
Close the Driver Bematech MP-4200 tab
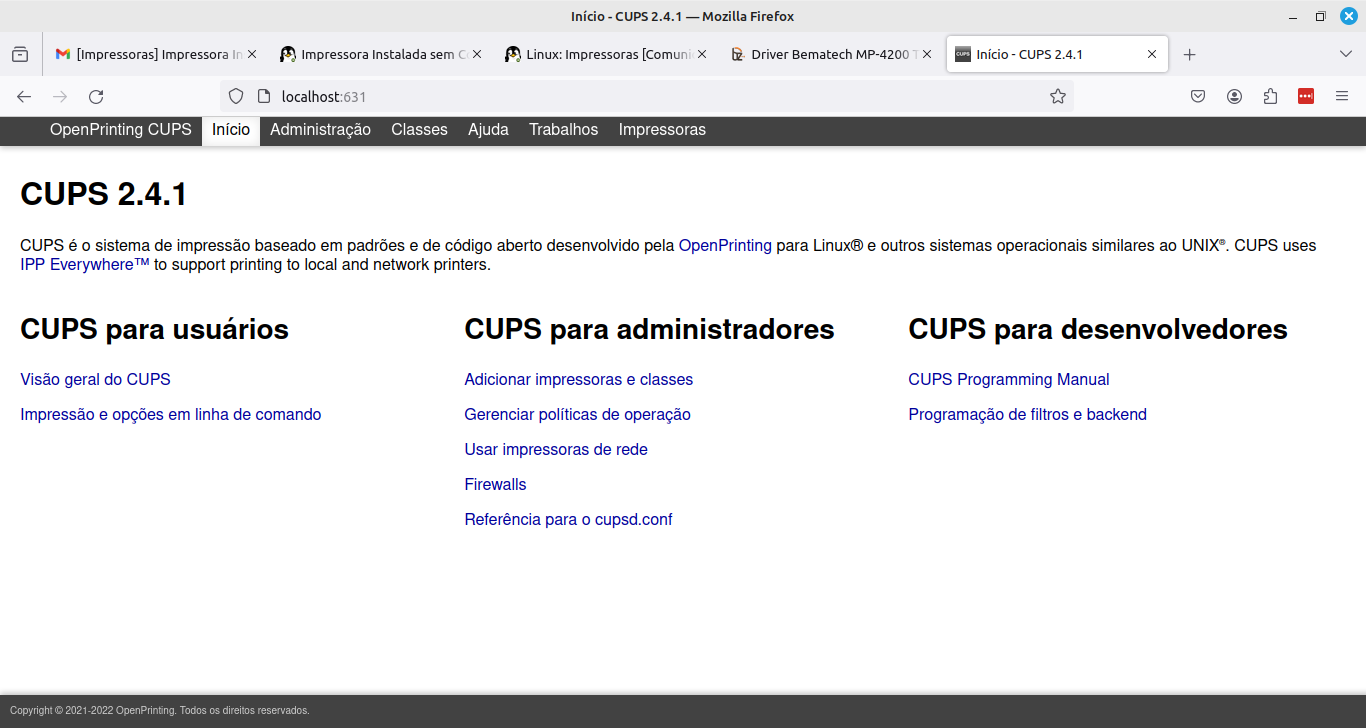(x=927, y=55)
